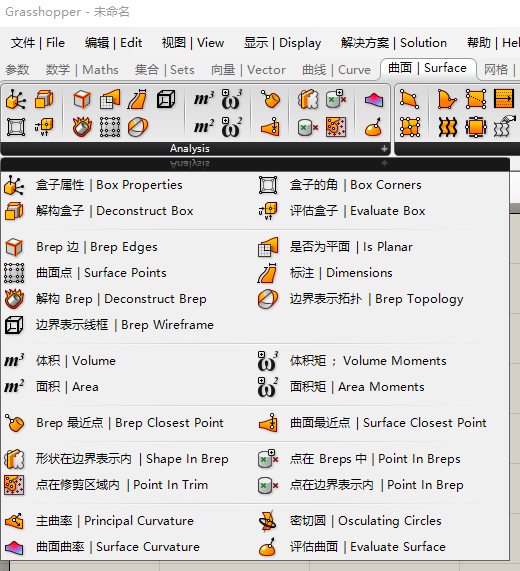The height and width of the screenshot is (571, 520).
Task: Open the 编辑 | Edit menu
Action: (113, 43)
